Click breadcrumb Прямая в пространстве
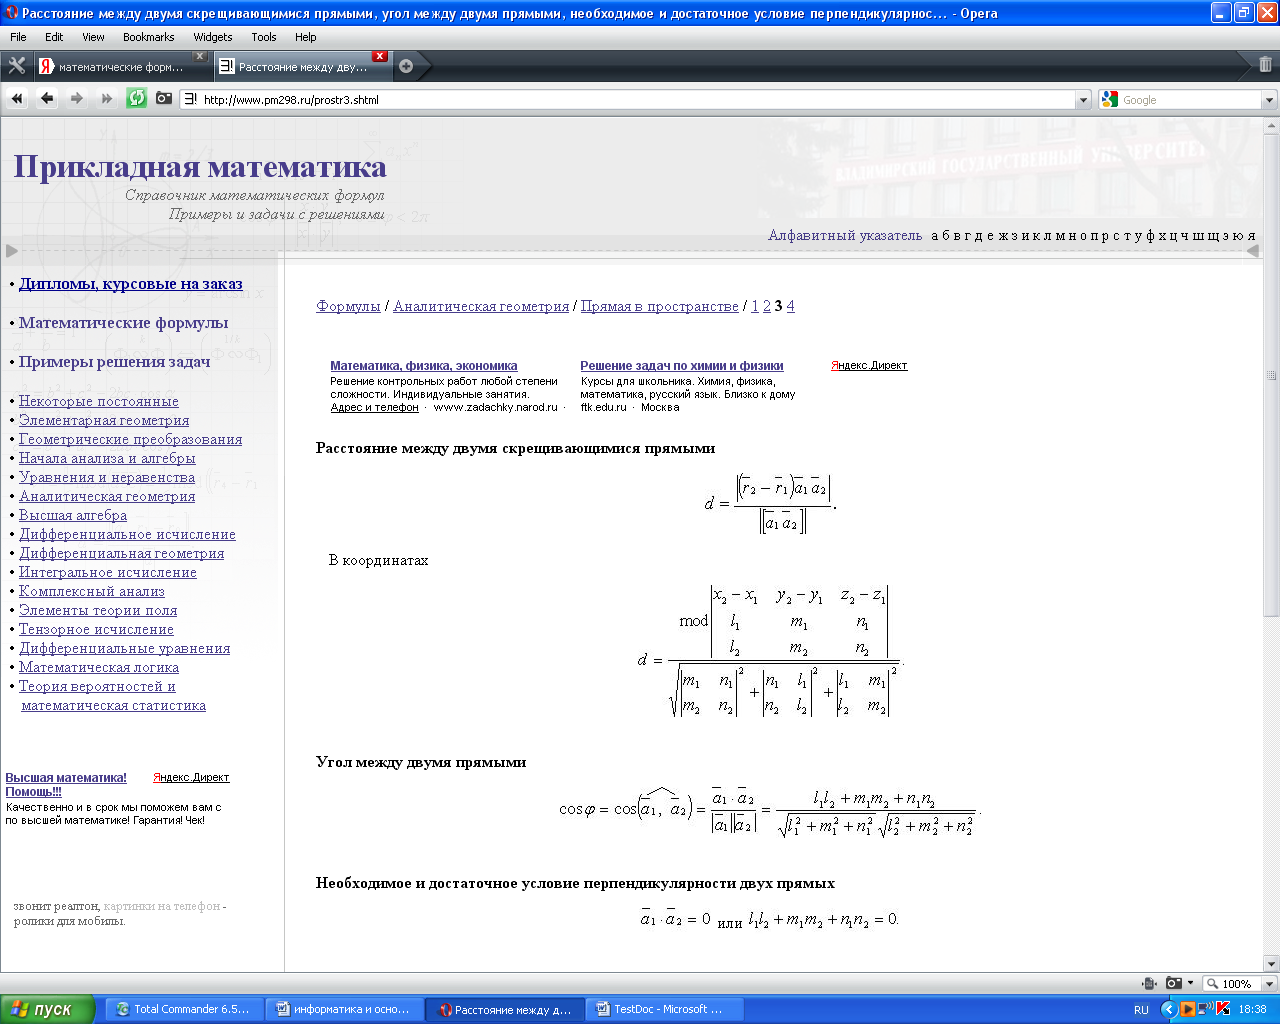 point(660,307)
